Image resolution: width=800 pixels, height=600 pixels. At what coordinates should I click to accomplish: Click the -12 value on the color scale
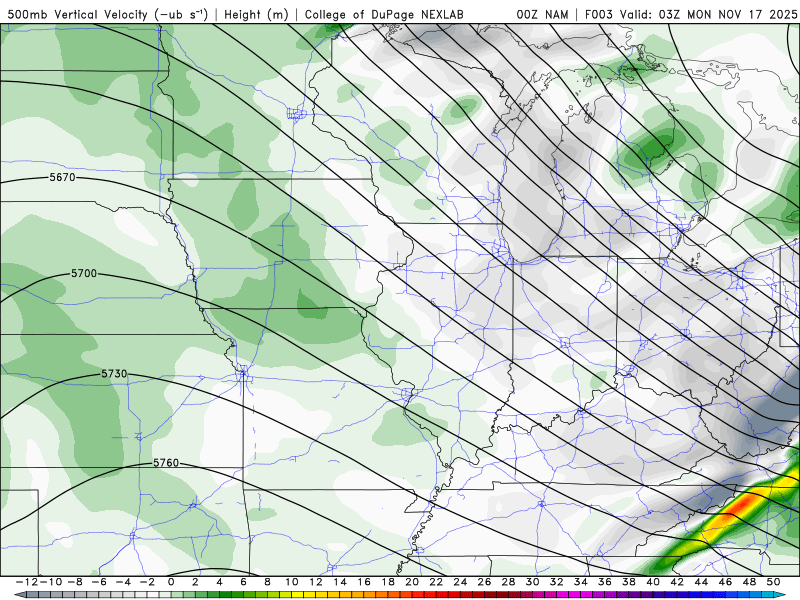pyautogui.click(x=27, y=582)
